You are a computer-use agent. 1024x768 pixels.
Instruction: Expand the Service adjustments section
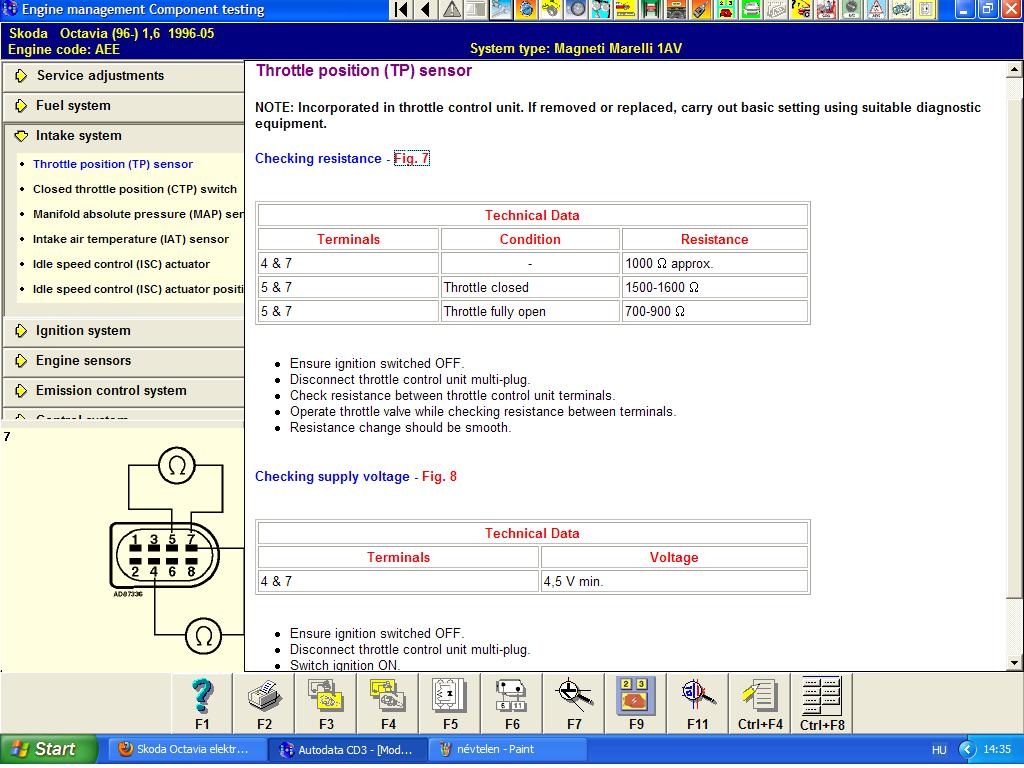tap(123, 76)
